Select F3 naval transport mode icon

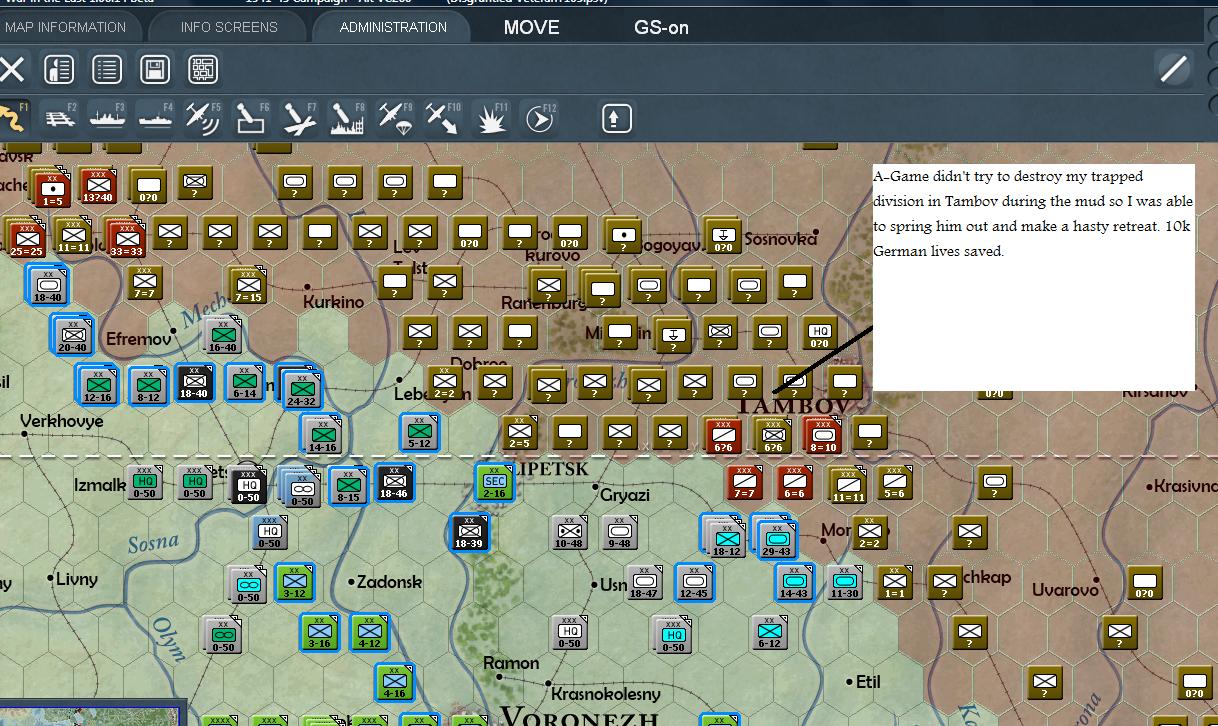tap(108, 118)
